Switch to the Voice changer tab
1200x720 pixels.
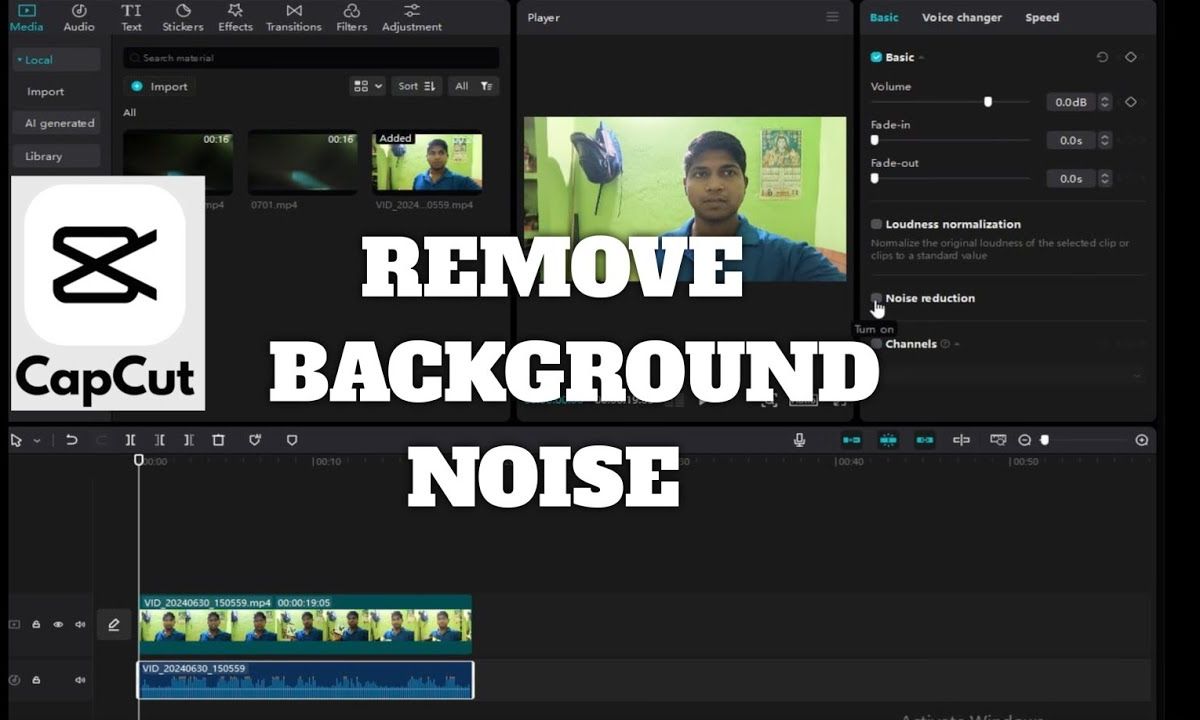961,17
